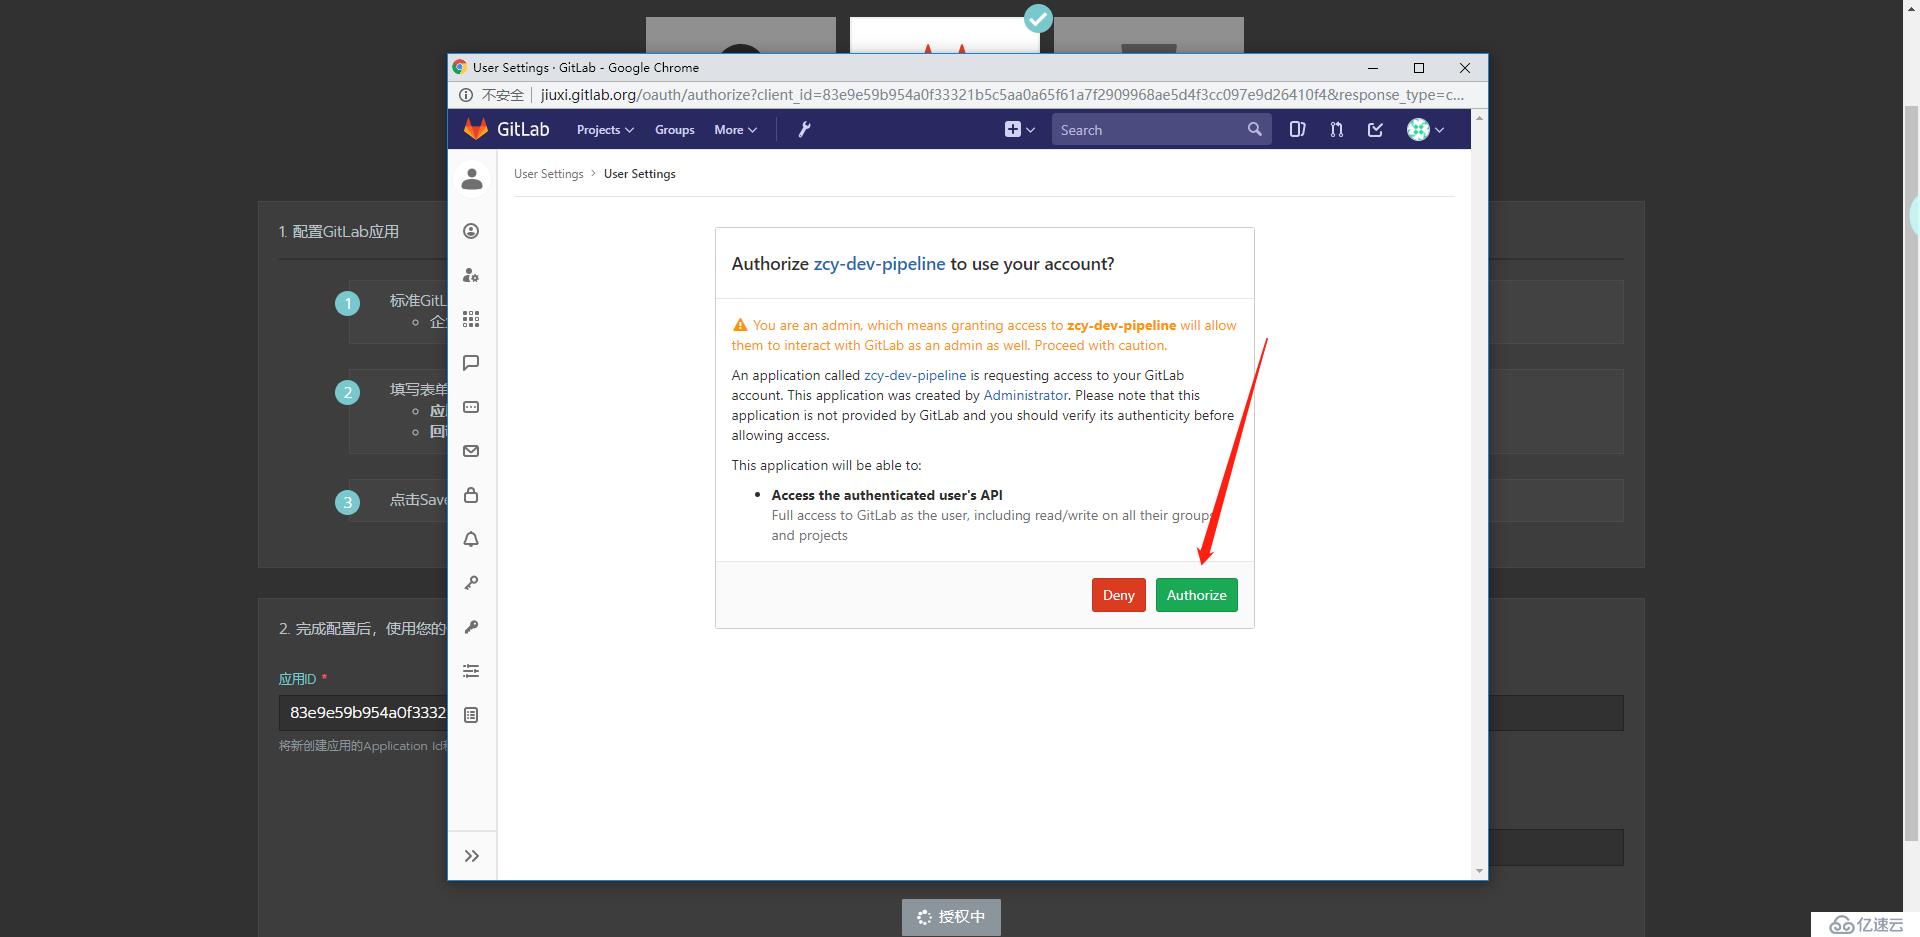Viewport: 1920px width, 937px height.
Task: Open the to-do list icon in navbar
Action: [1375, 129]
